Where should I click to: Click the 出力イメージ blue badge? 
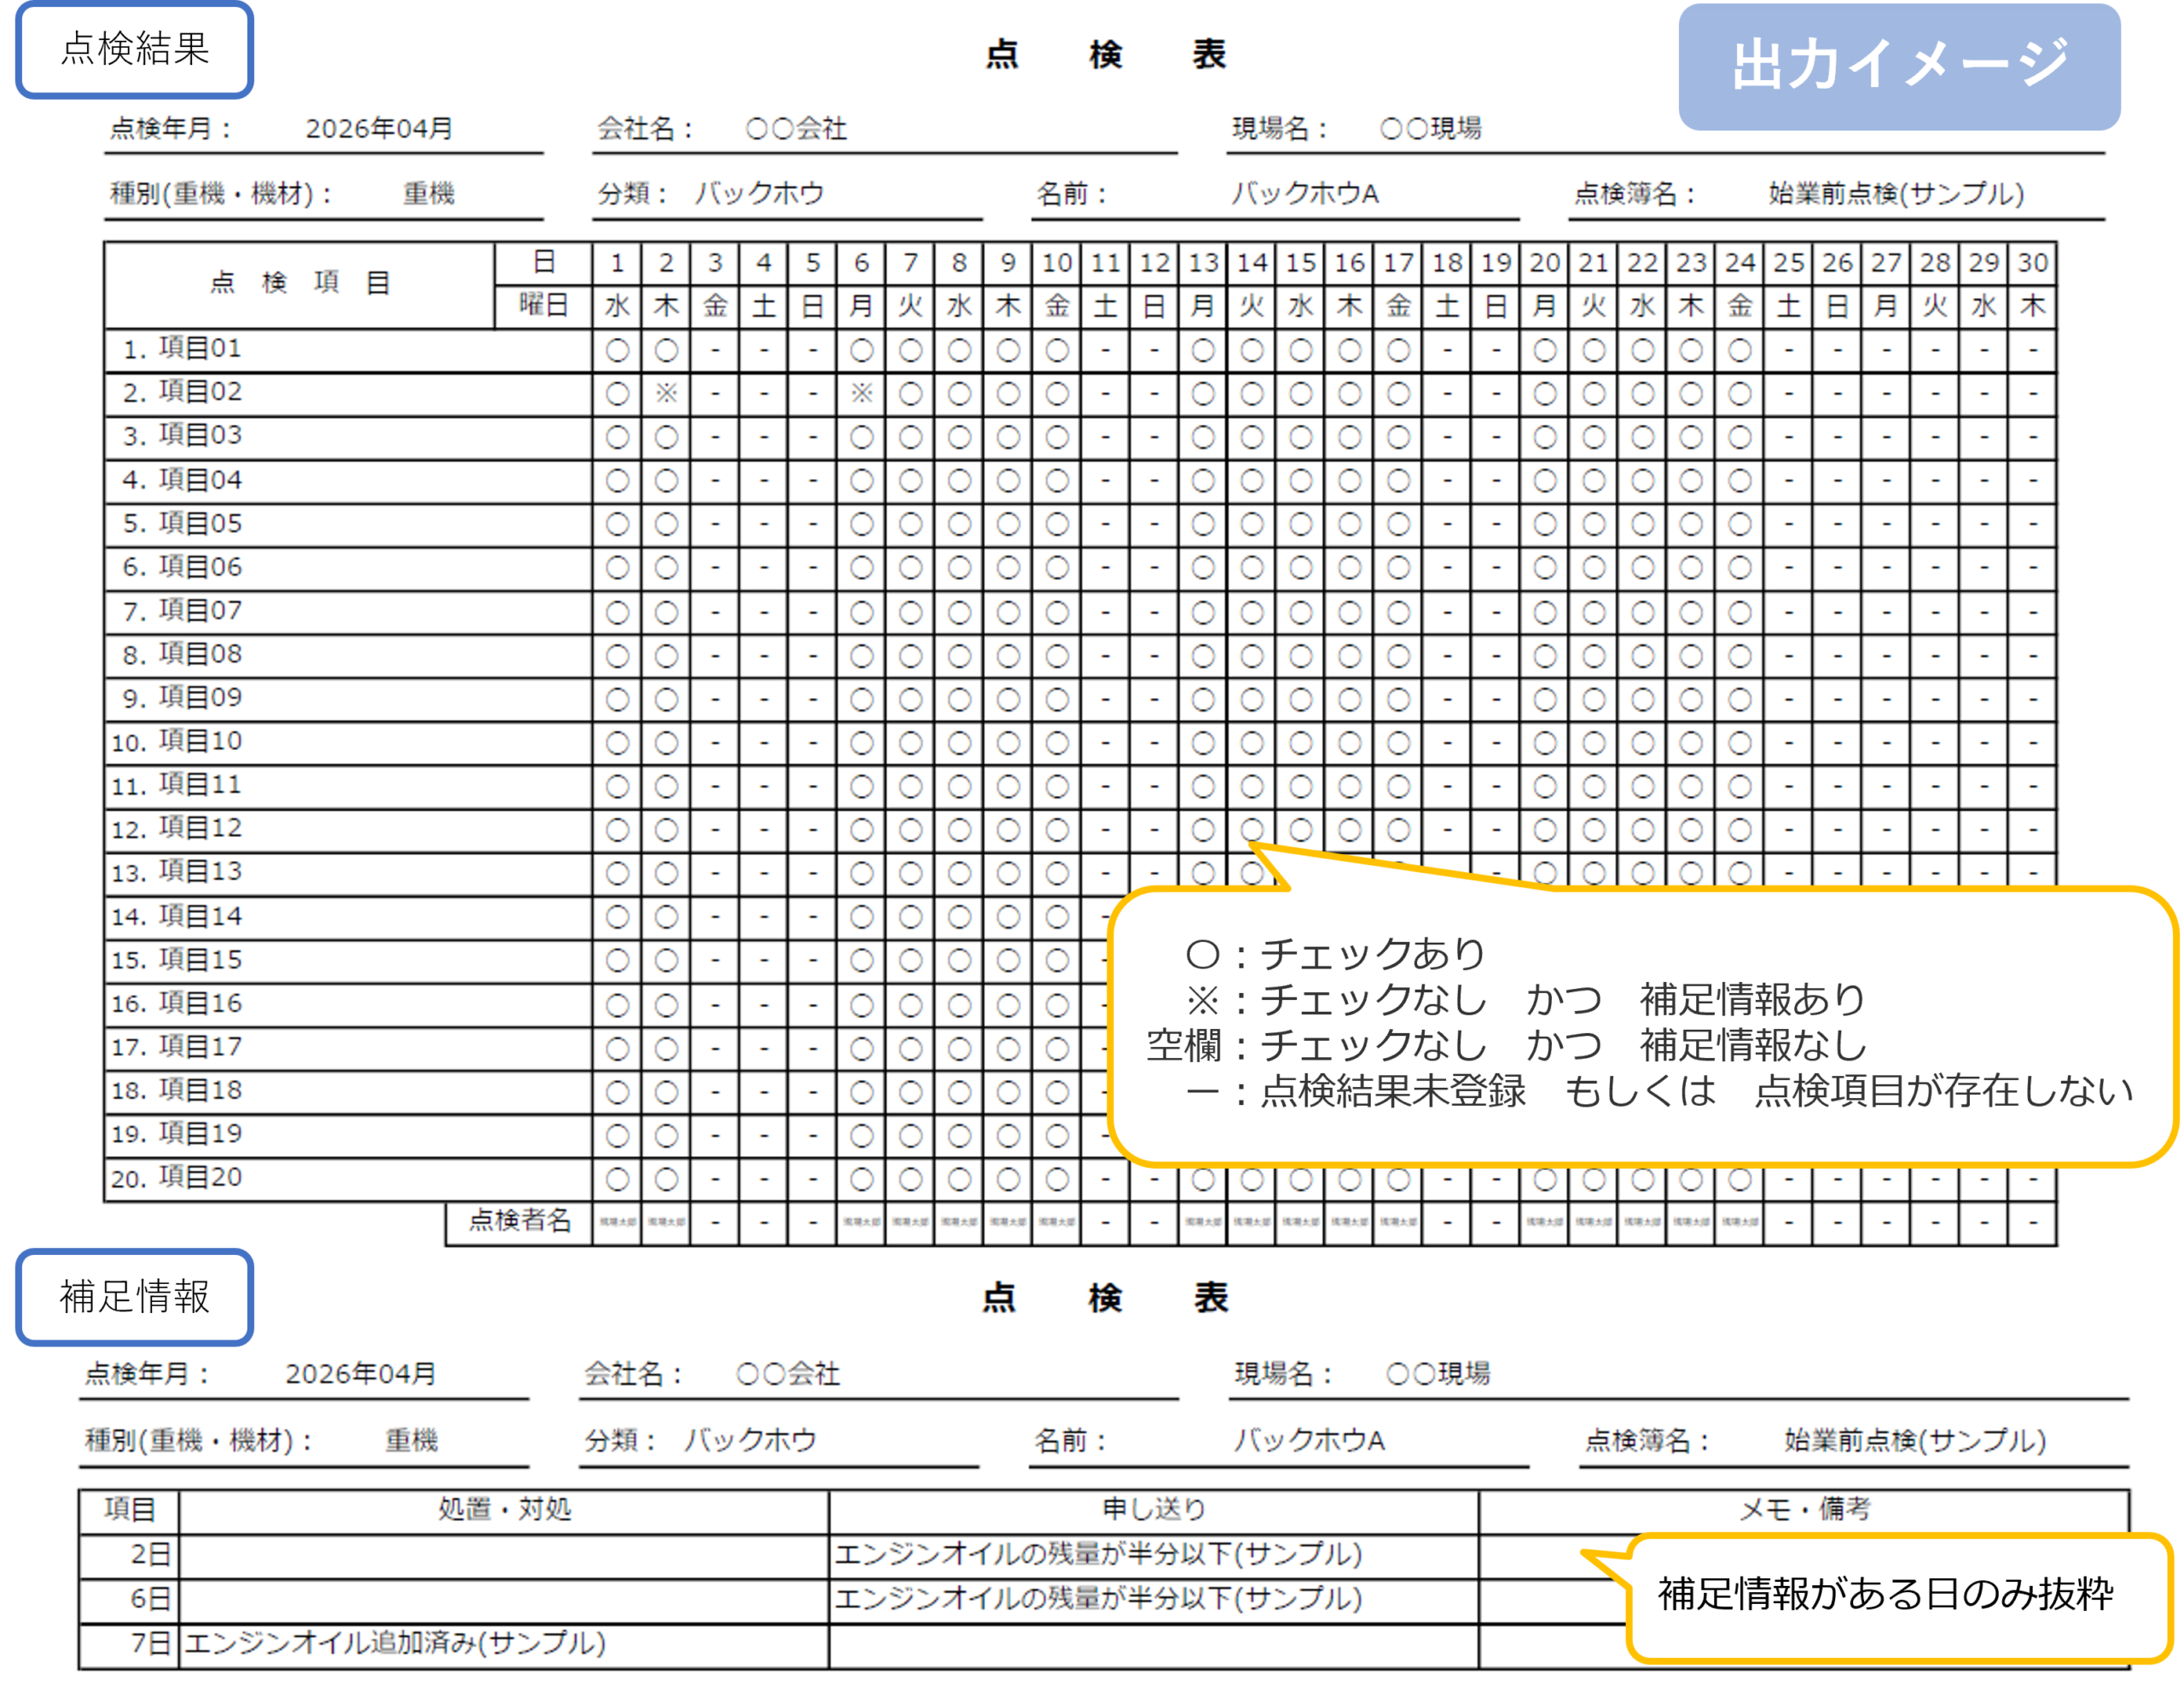point(1898,66)
